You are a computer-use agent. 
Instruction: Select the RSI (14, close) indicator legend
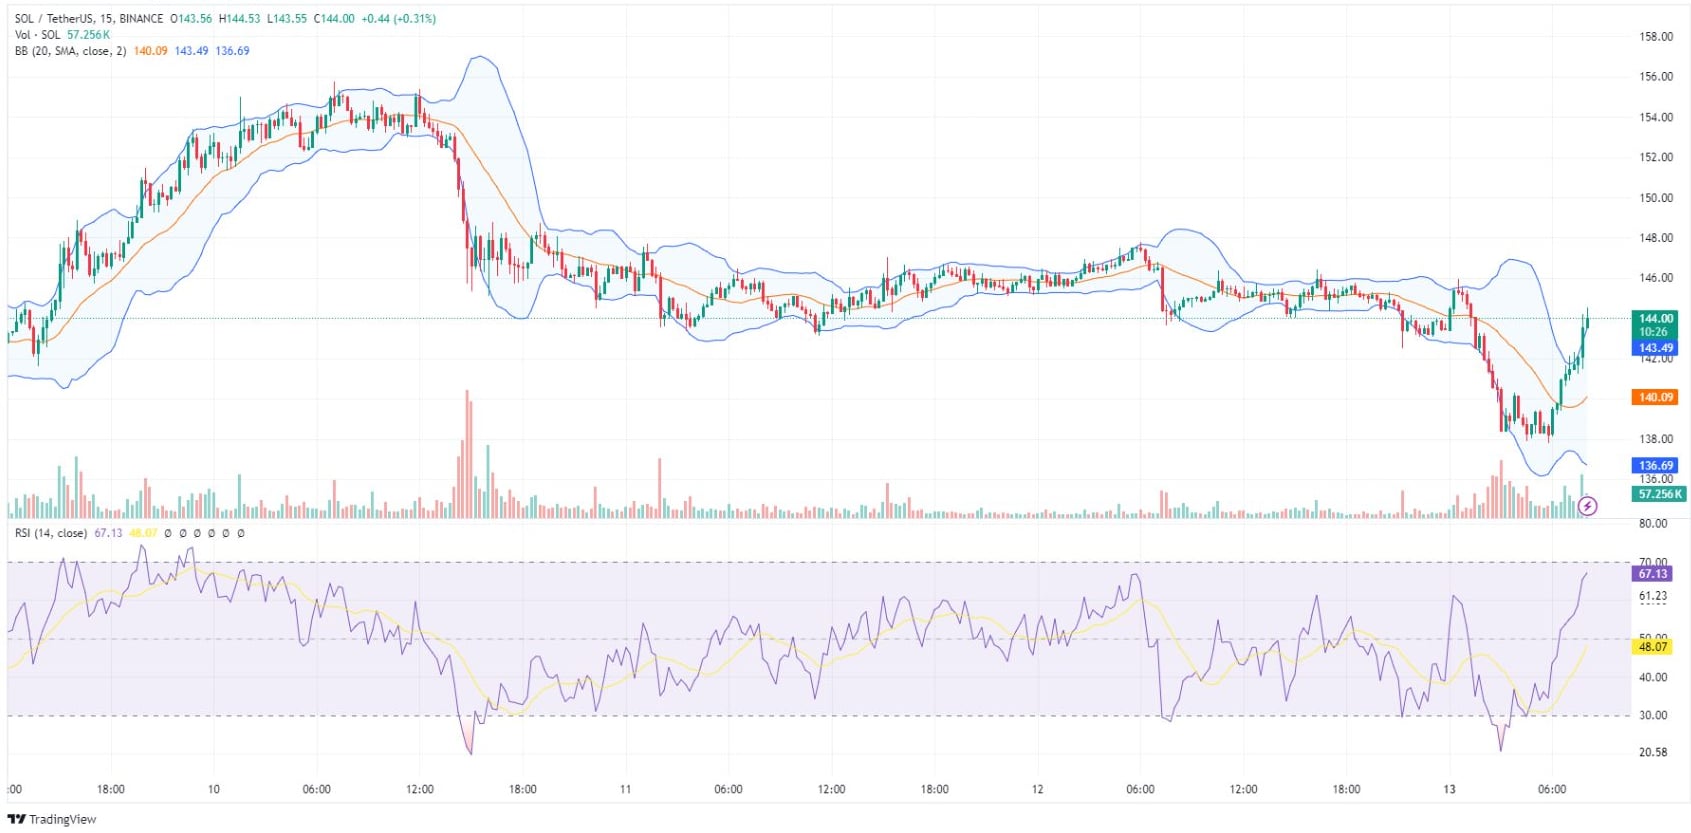[x=51, y=533]
